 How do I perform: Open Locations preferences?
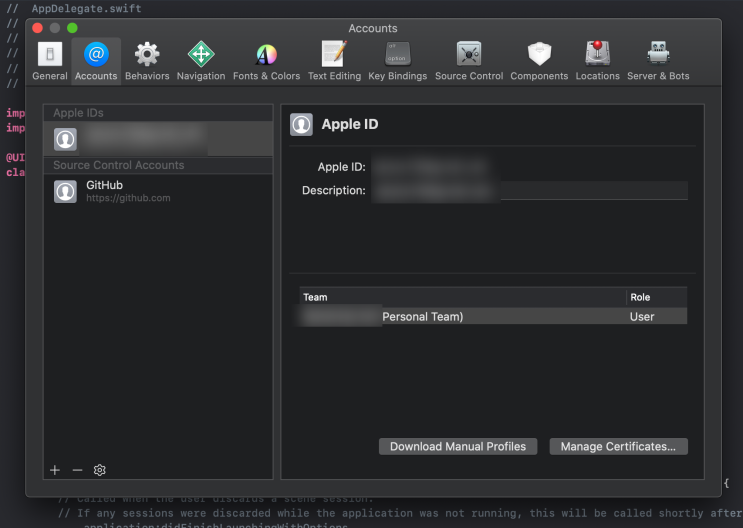pyautogui.click(x=598, y=61)
